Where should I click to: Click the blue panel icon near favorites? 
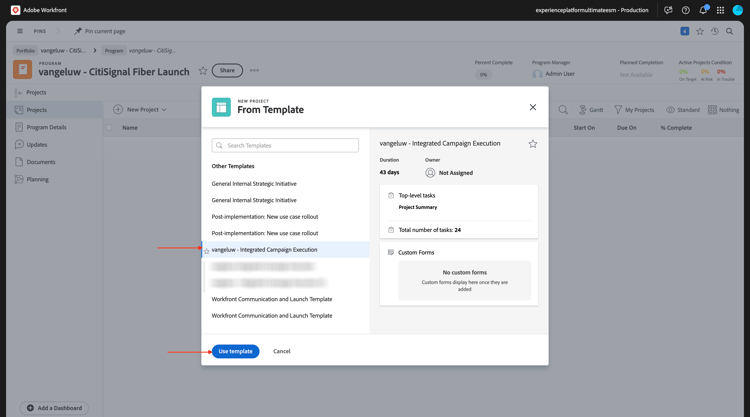coord(685,31)
